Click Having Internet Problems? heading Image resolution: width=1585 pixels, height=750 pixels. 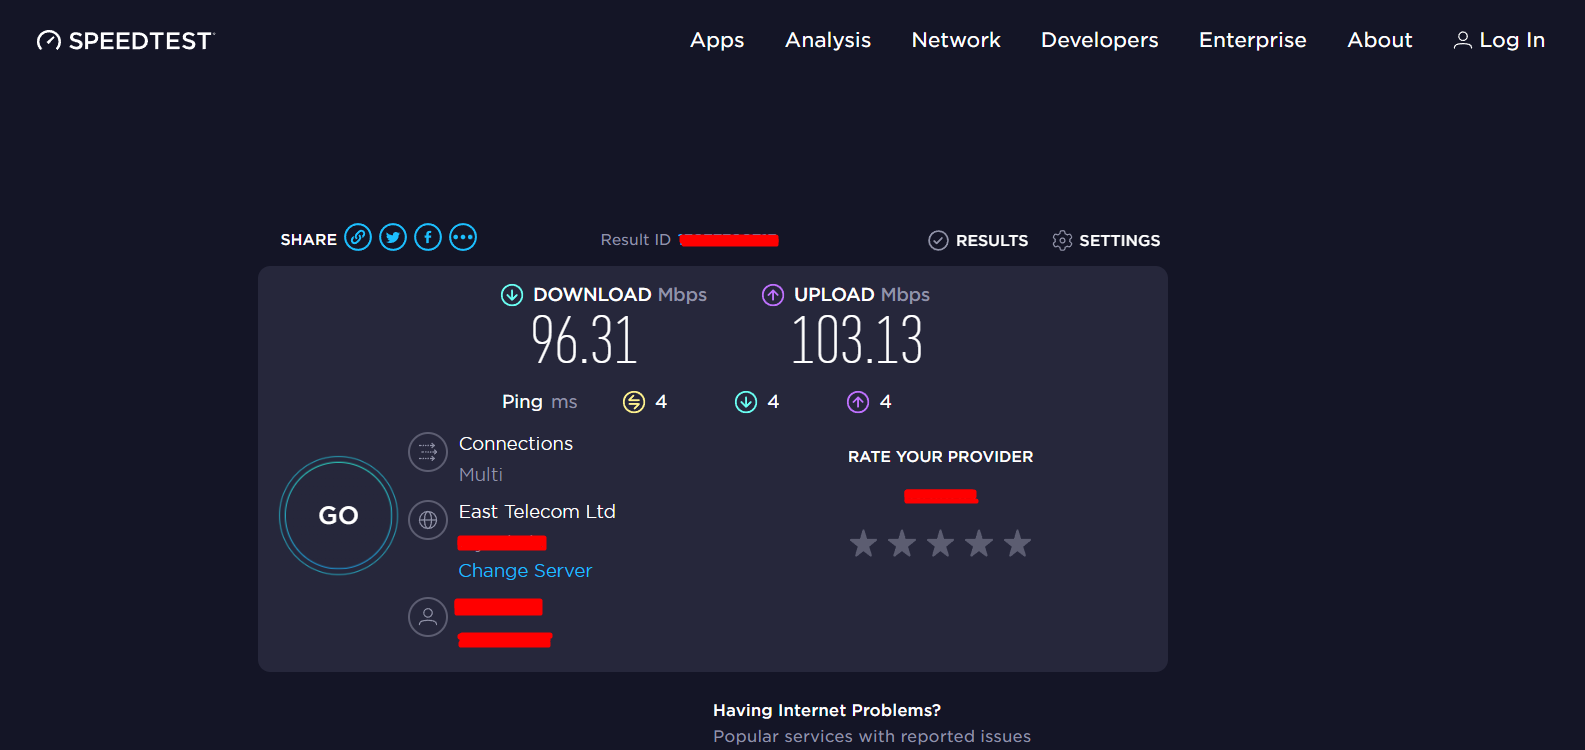(827, 711)
